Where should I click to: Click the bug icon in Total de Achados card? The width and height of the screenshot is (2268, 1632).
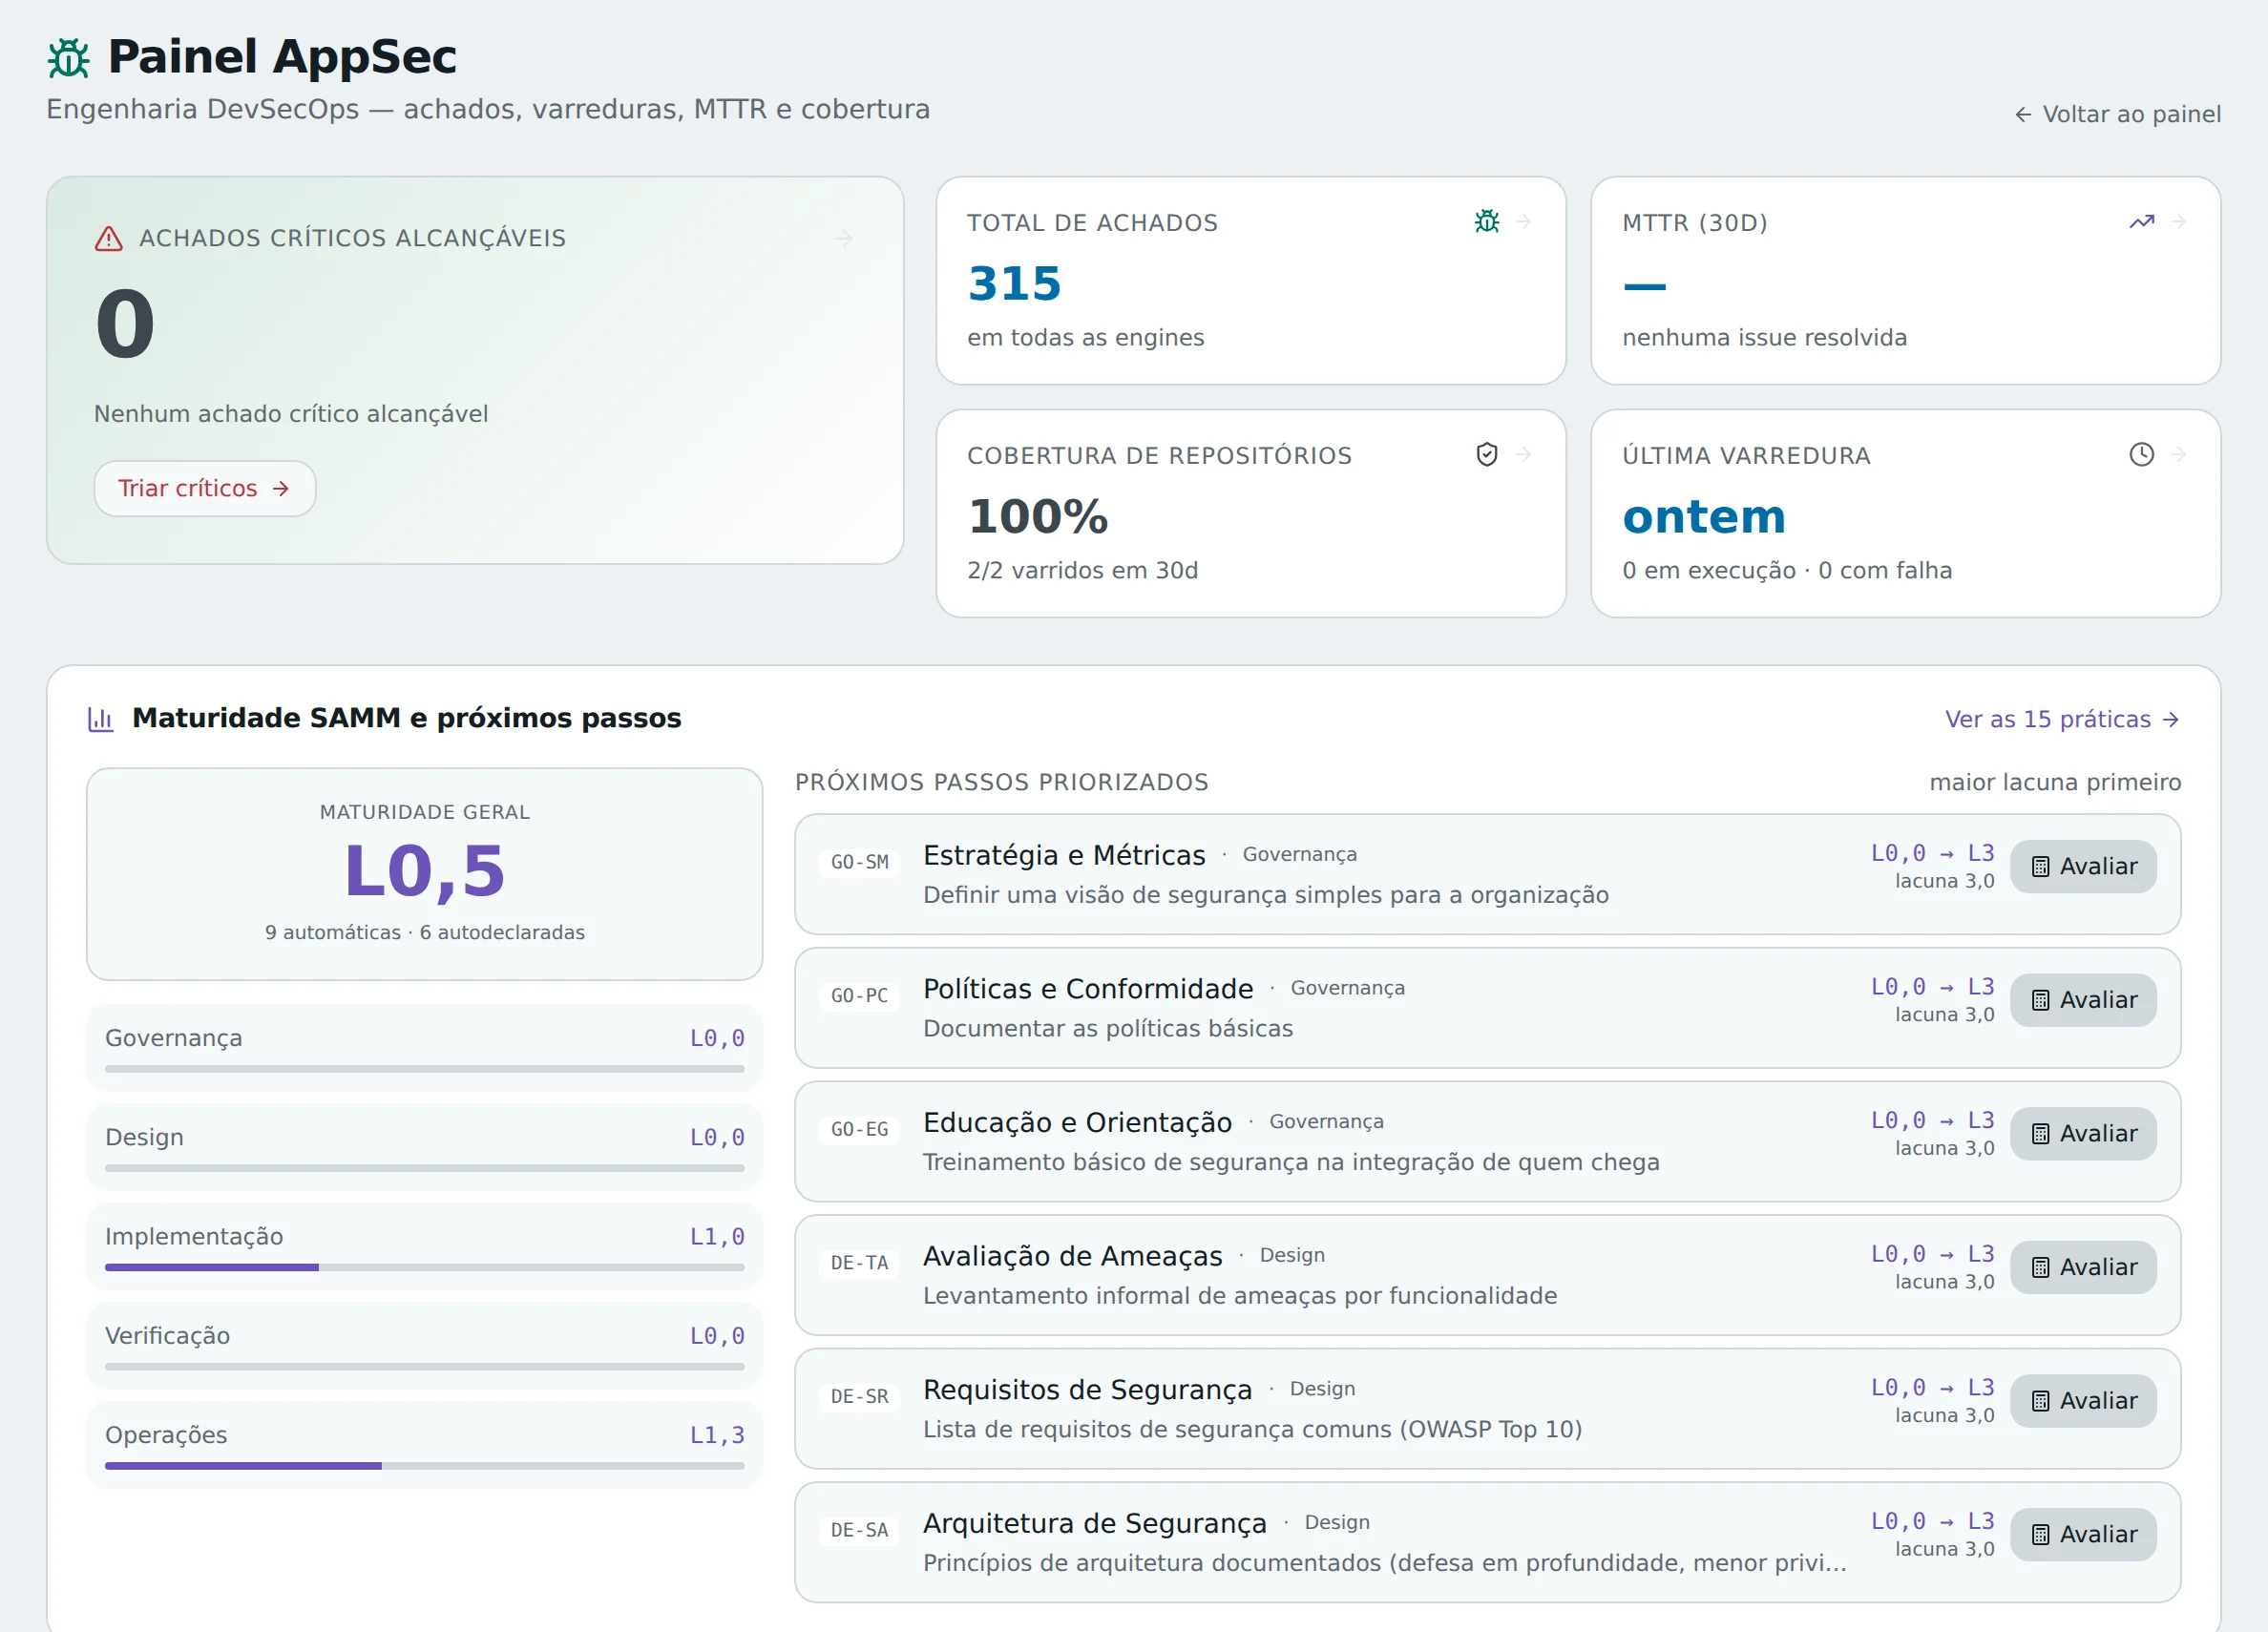click(x=1487, y=221)
